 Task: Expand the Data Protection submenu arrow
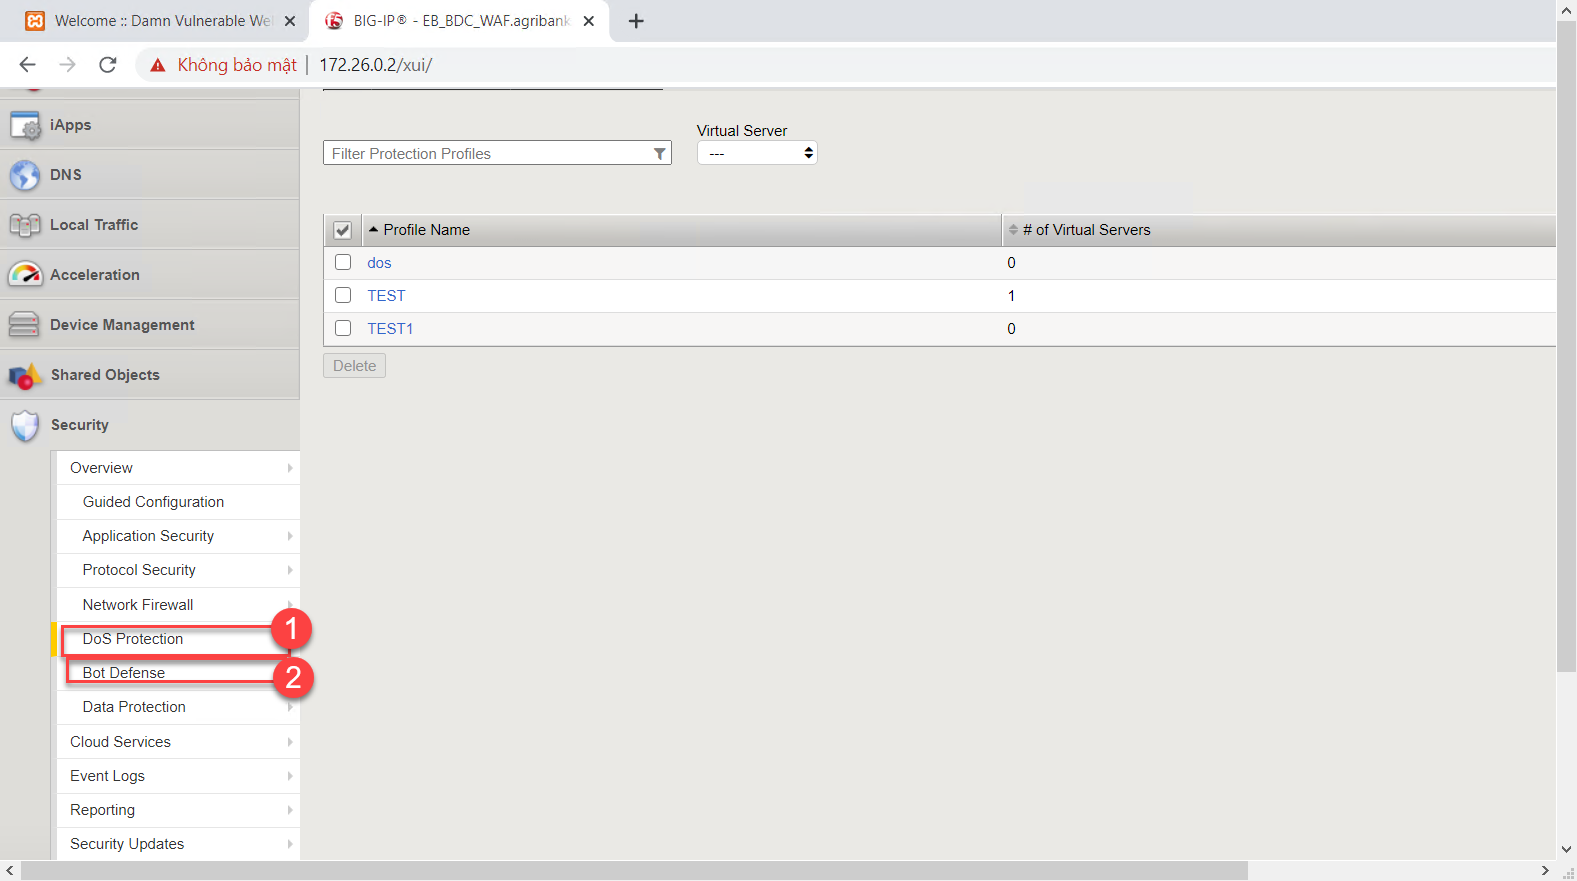[x=290, y=707]
